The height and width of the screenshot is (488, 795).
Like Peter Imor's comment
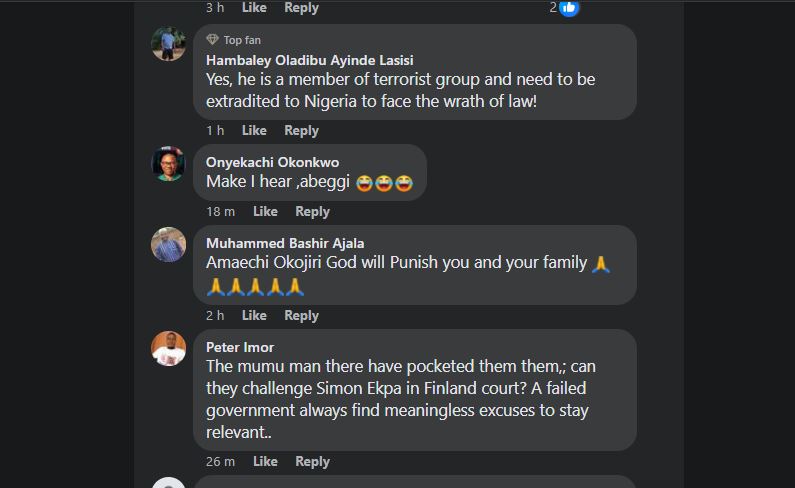[265, 461]
